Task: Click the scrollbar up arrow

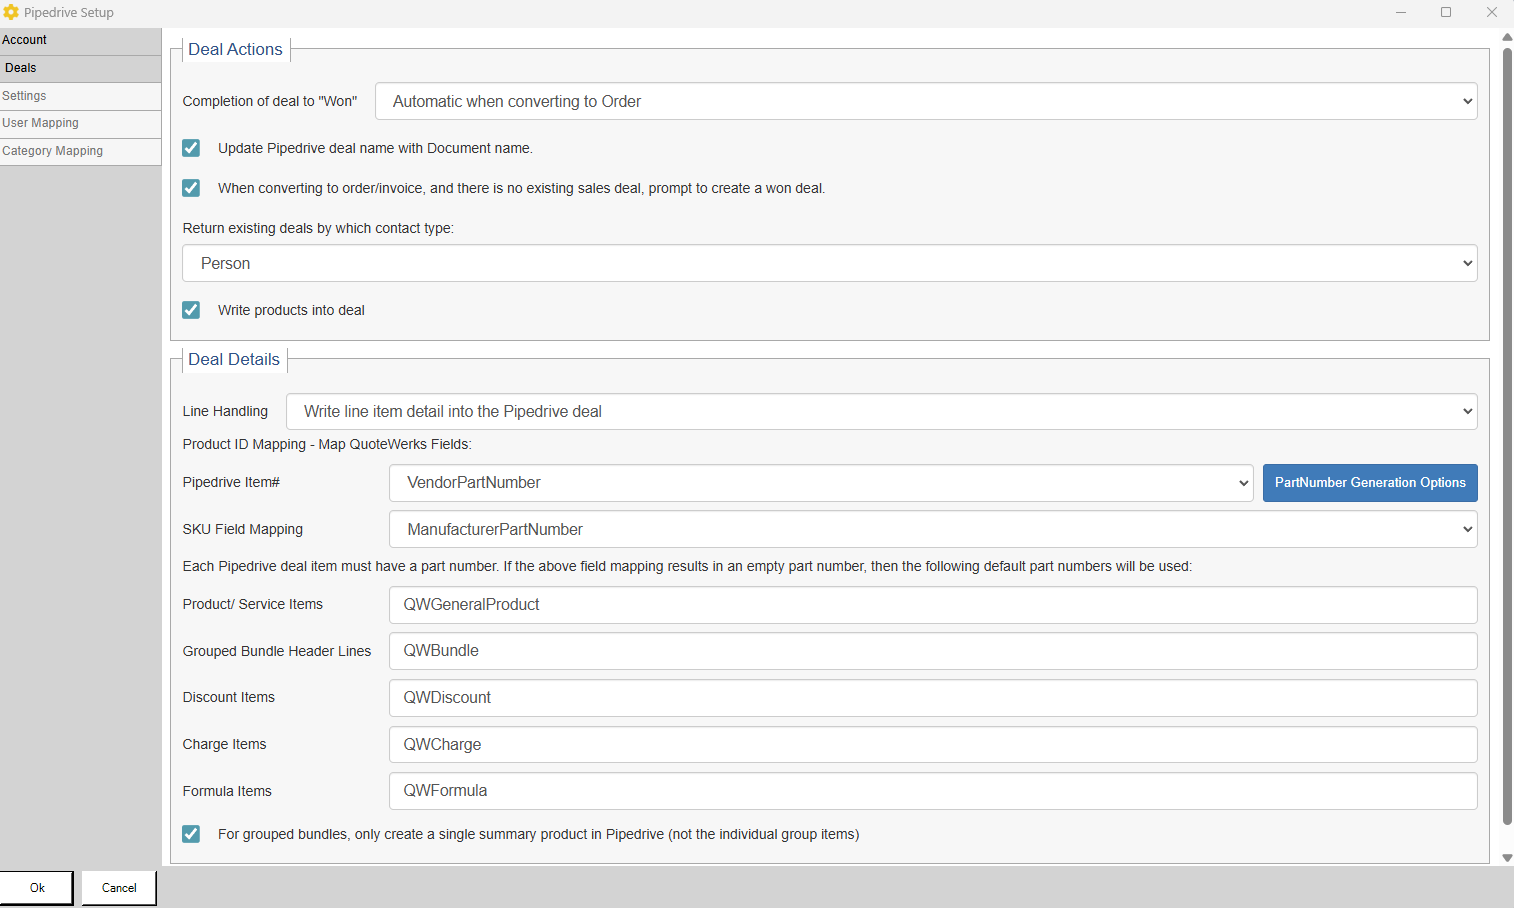Action: pos(1507,37)
